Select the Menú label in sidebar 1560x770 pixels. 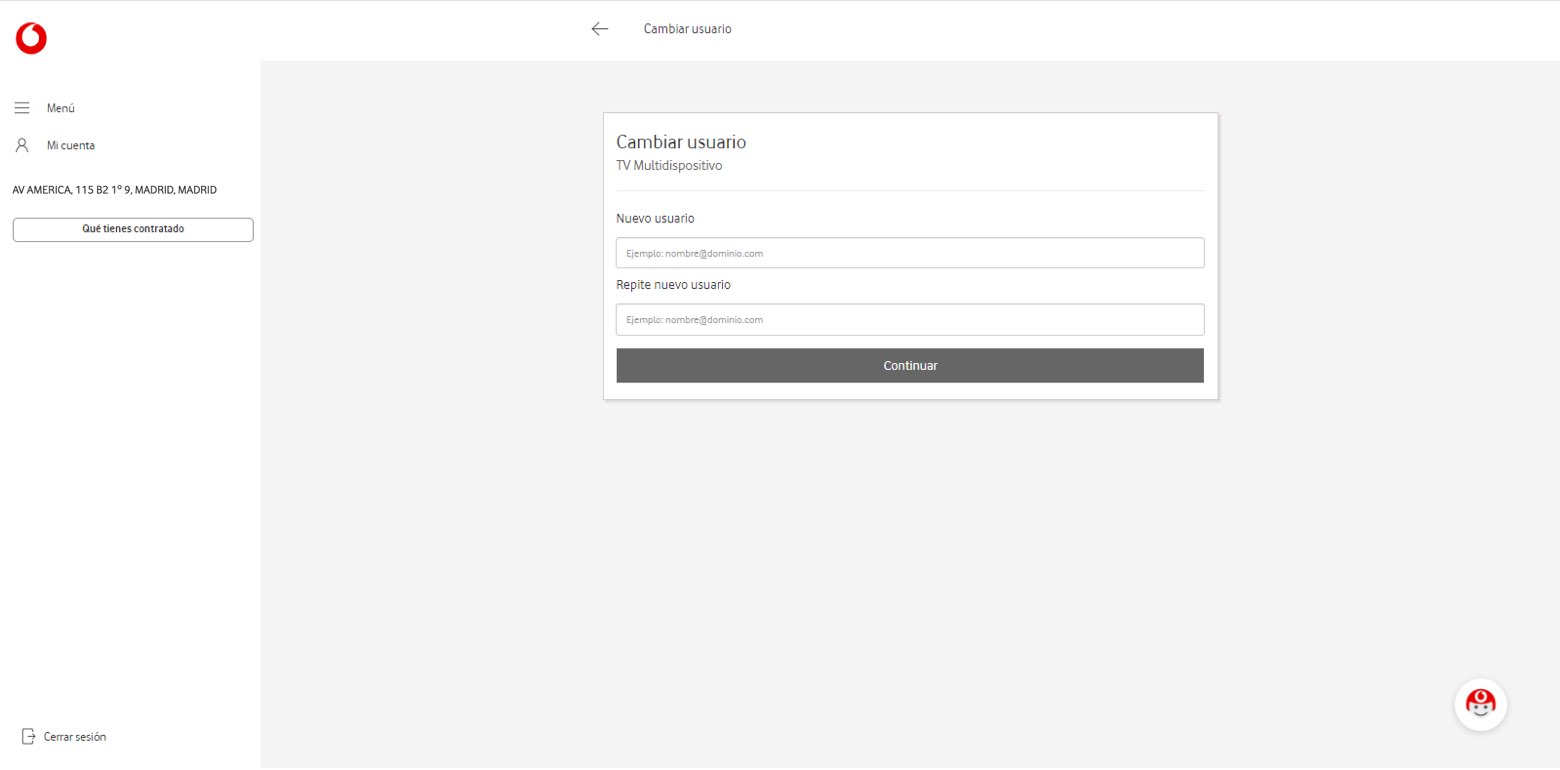click(61, 108)
